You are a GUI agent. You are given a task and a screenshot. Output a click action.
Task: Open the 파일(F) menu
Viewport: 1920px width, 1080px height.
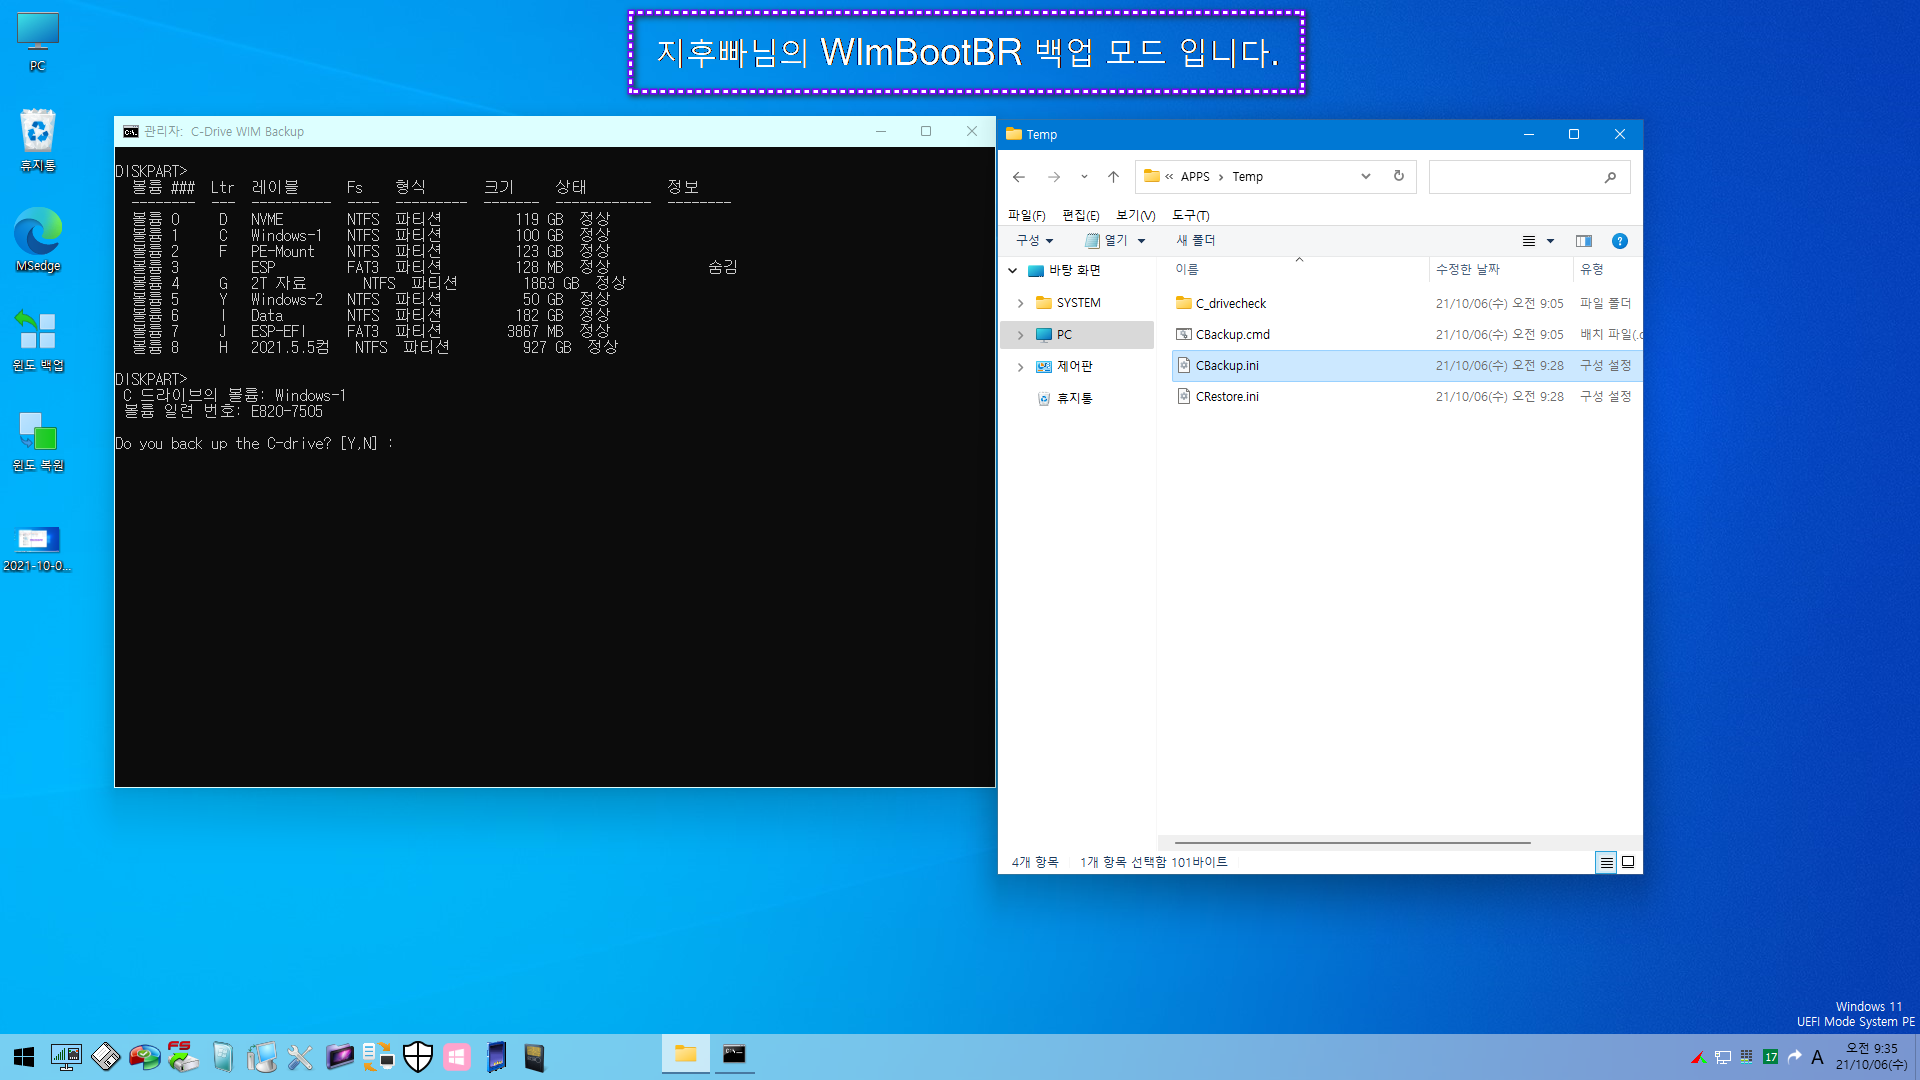coord(1027,215)
